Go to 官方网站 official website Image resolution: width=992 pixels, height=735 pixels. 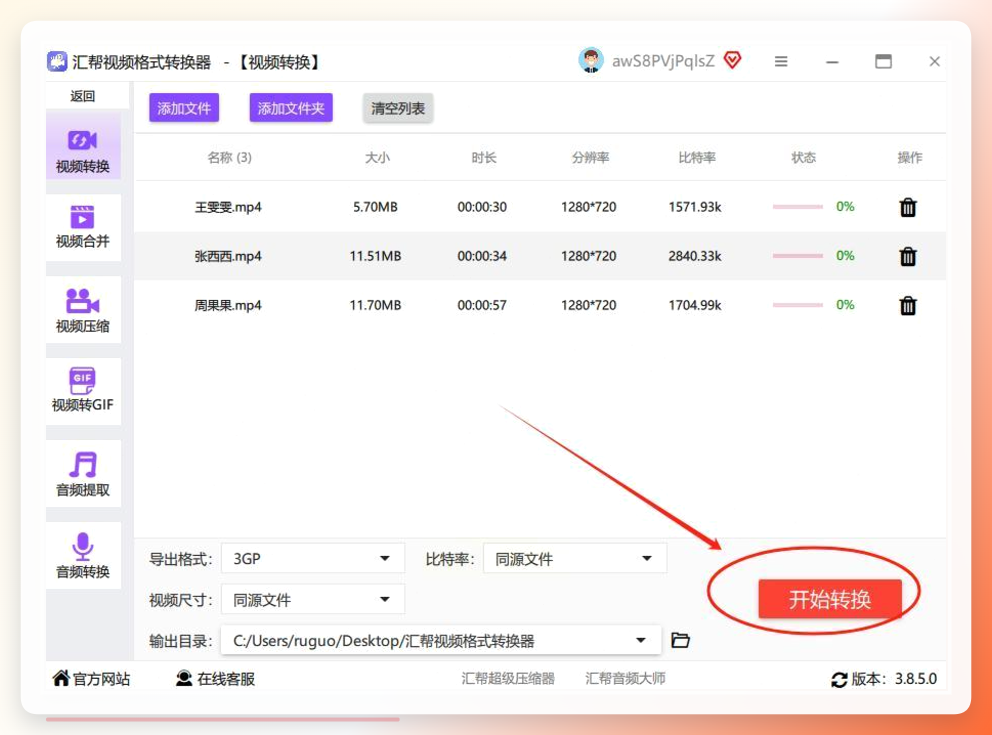pyautogui.click(x=91, y=679)
